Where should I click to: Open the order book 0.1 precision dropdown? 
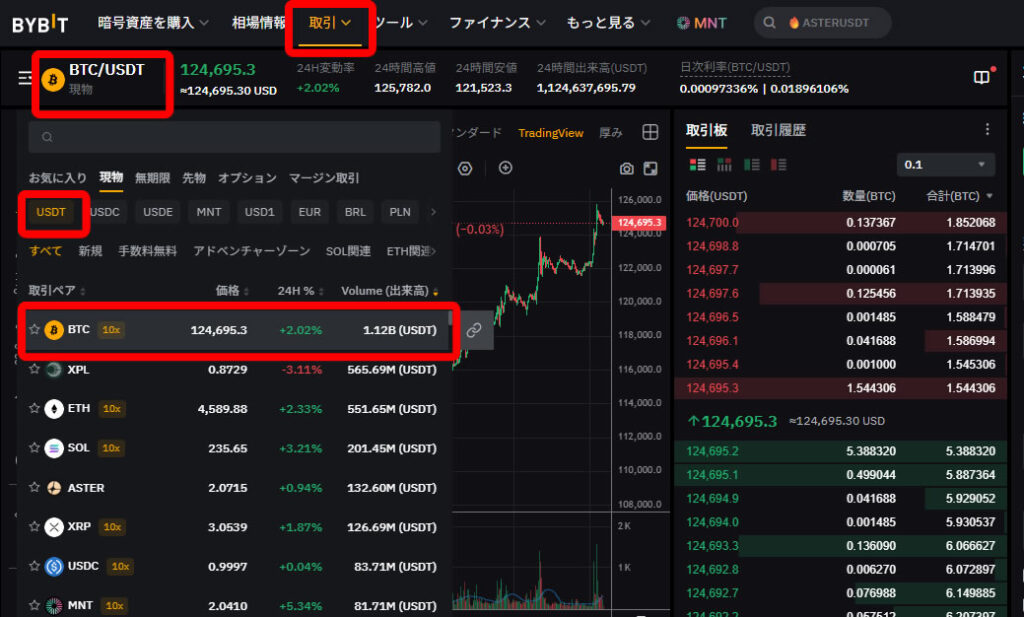coord(946,164)
